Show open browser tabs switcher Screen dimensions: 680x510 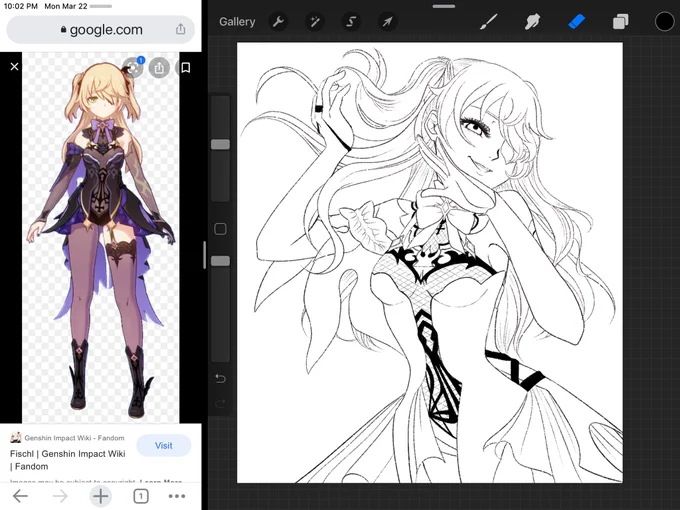pyautogui.click(x=141, y=496)
